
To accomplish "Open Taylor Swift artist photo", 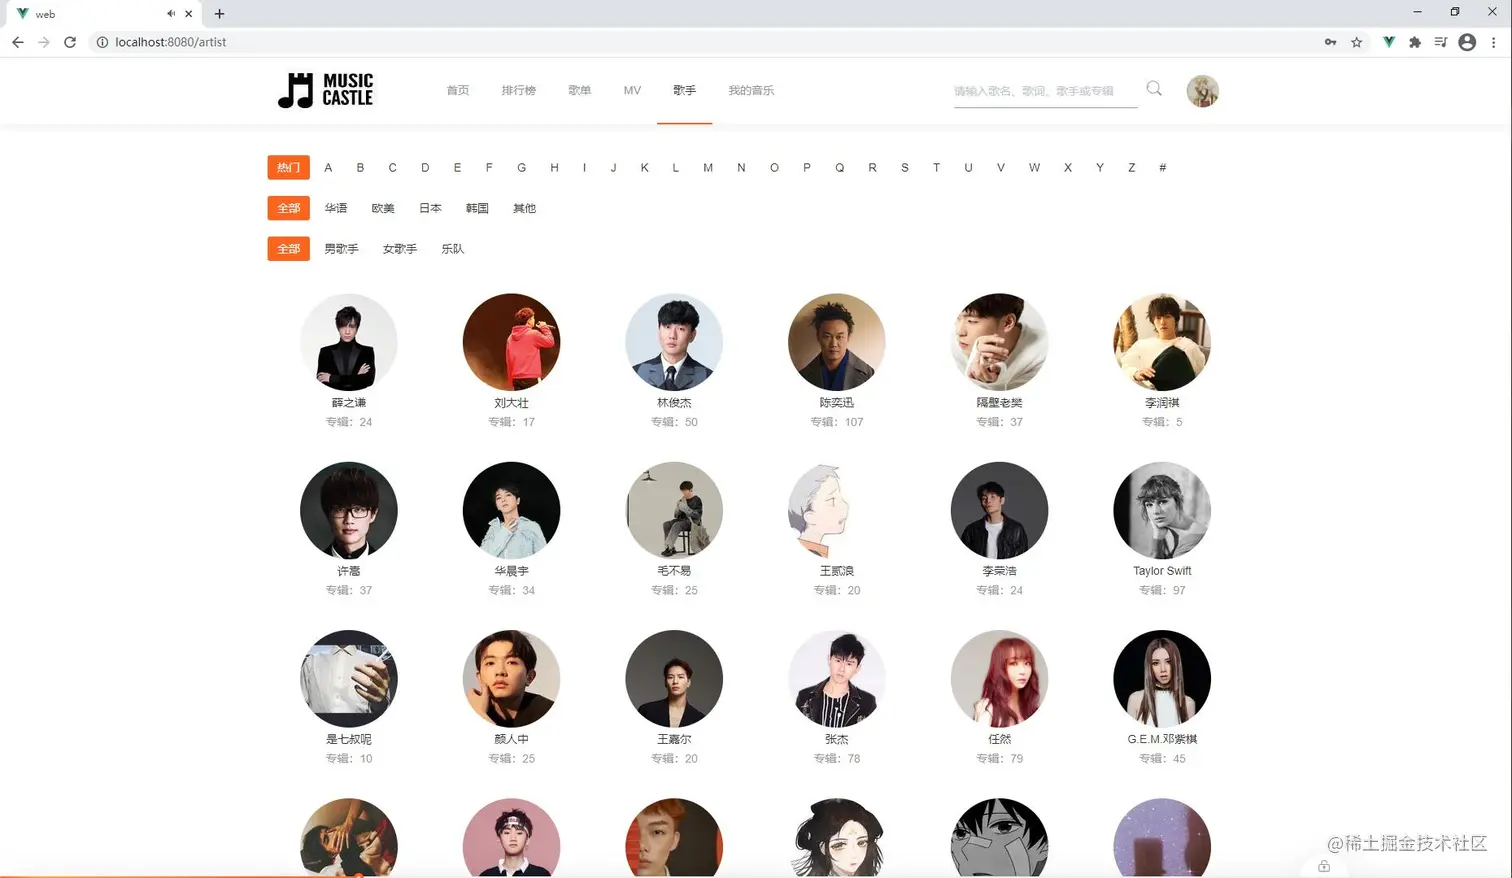I will 1162,510.
